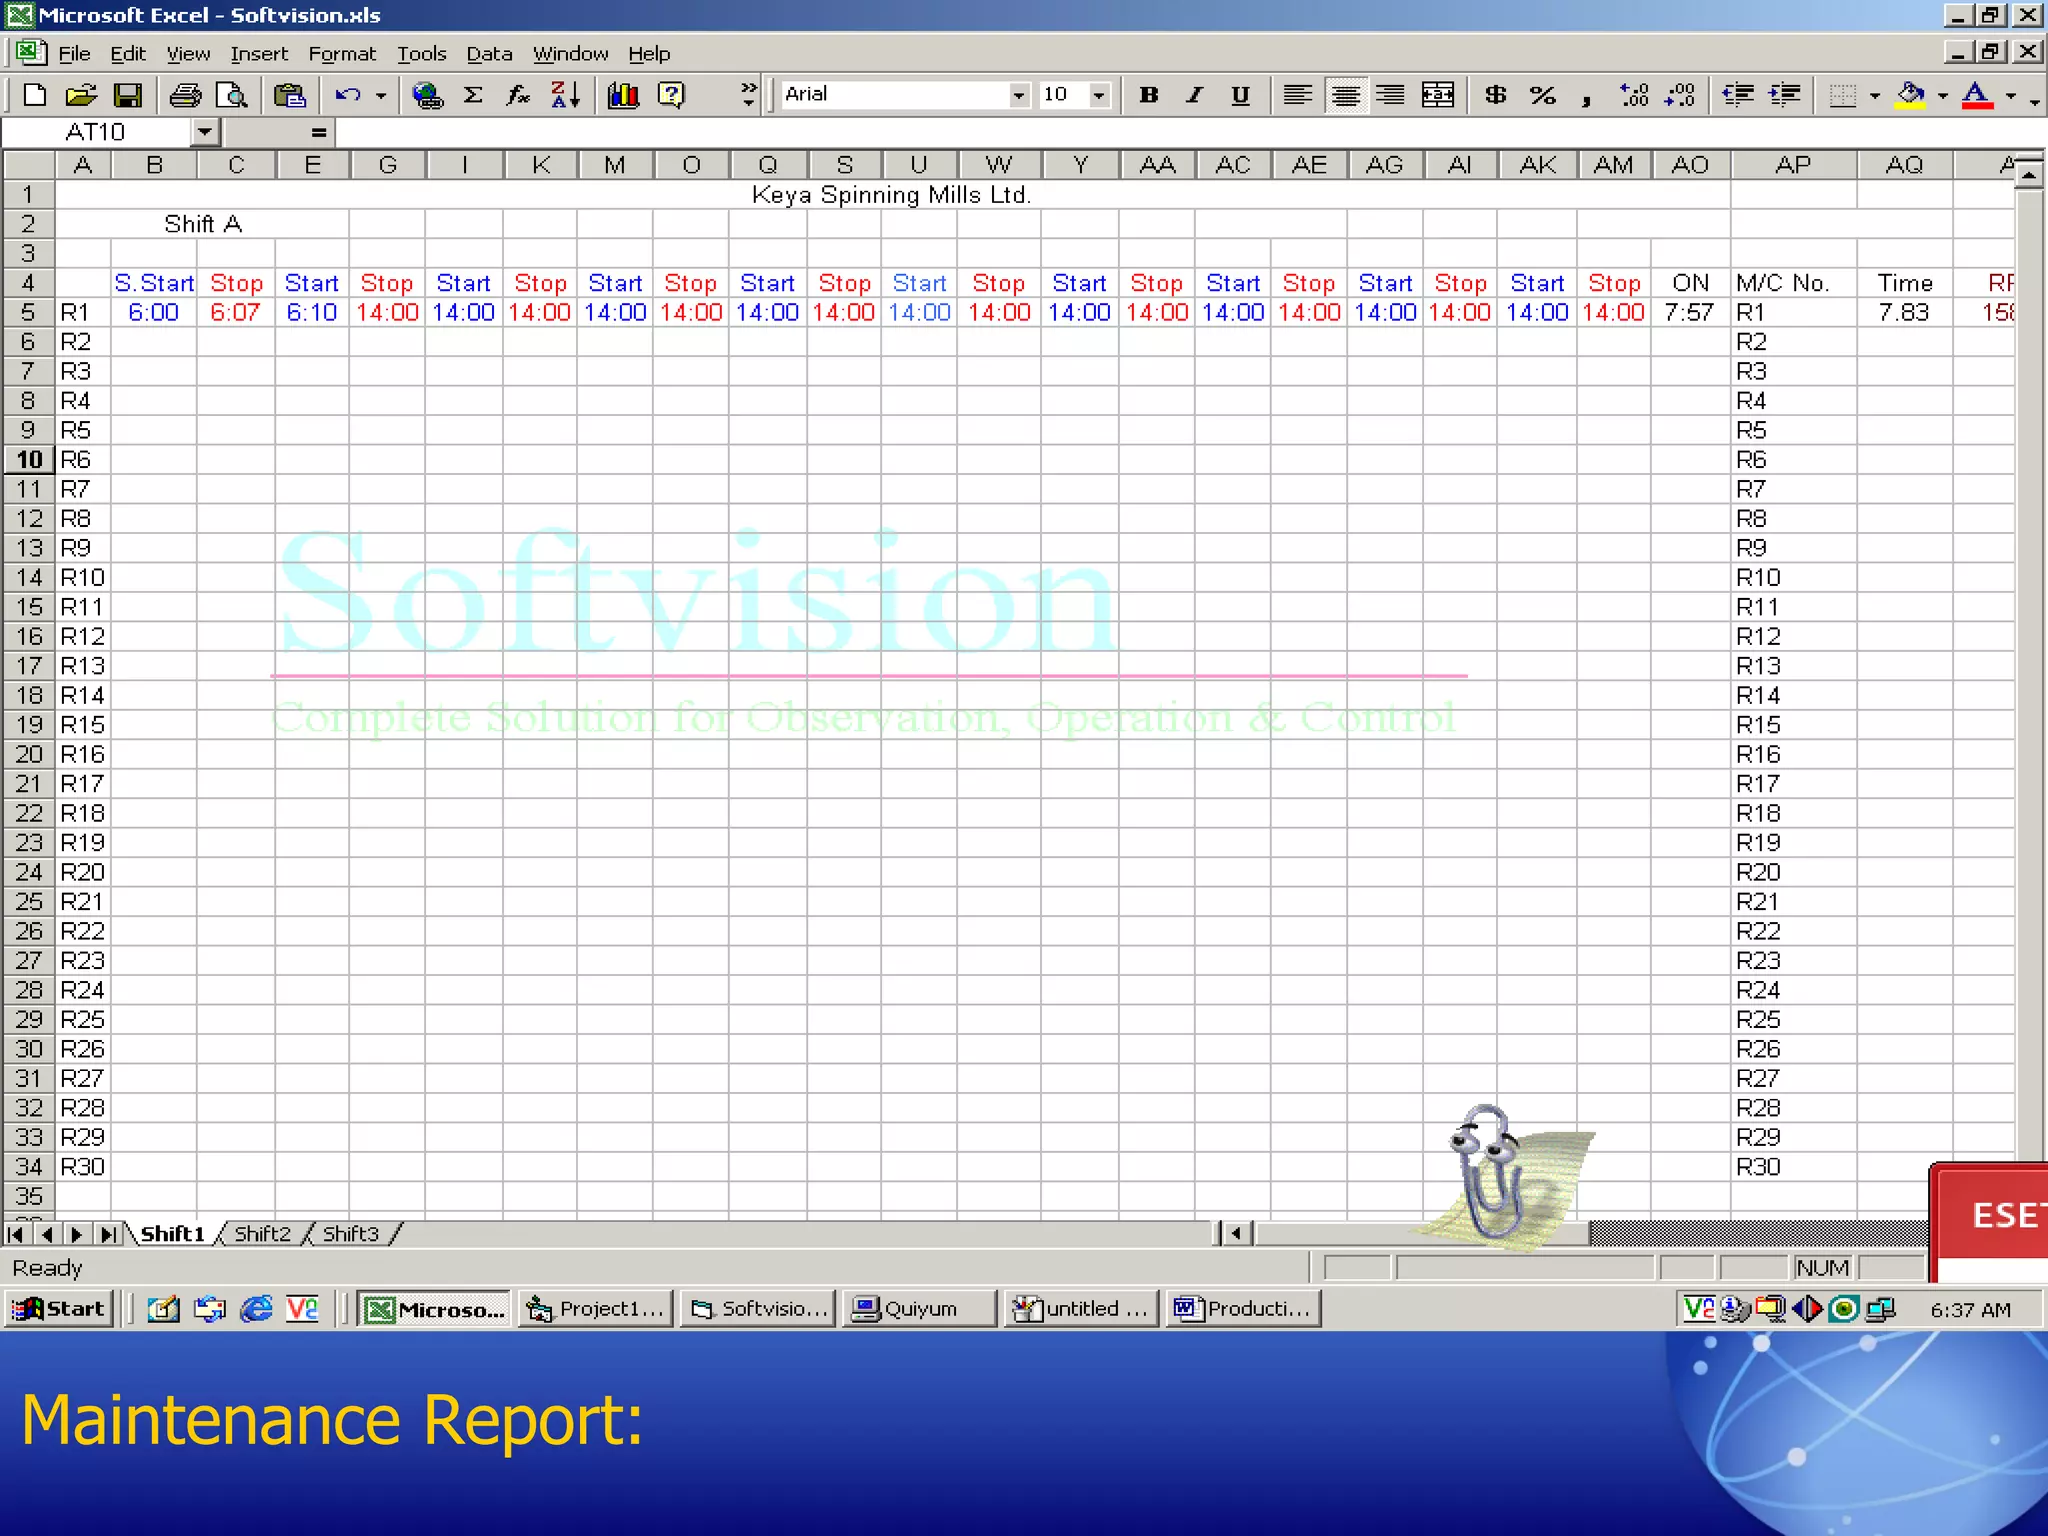Open the font size dropdown
The width and height of the screenshot is (2048, 1536).
coord(1099,95)
